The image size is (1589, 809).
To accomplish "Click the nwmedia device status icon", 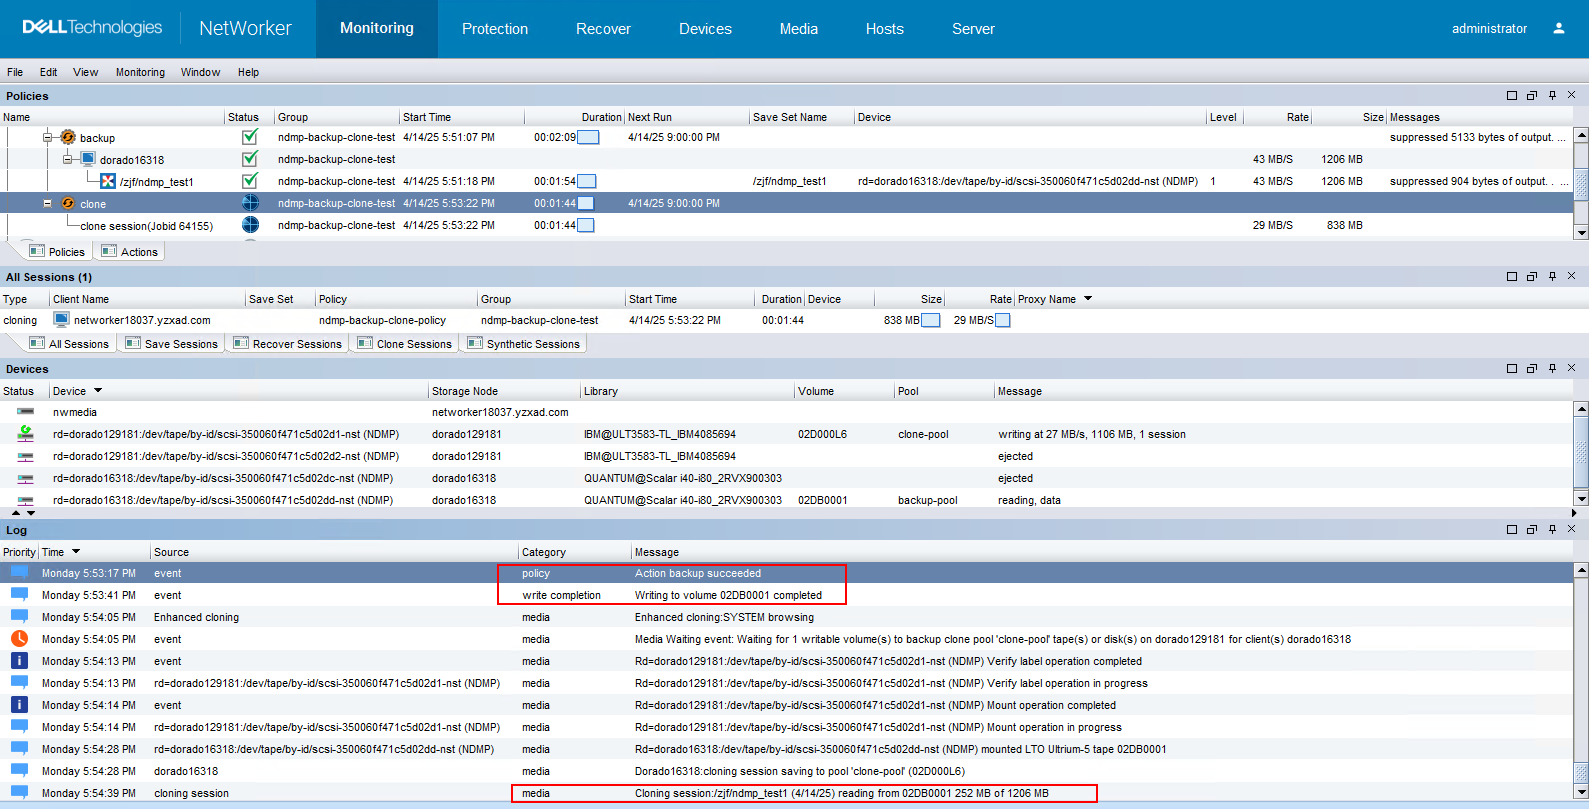I will [26, 411].
